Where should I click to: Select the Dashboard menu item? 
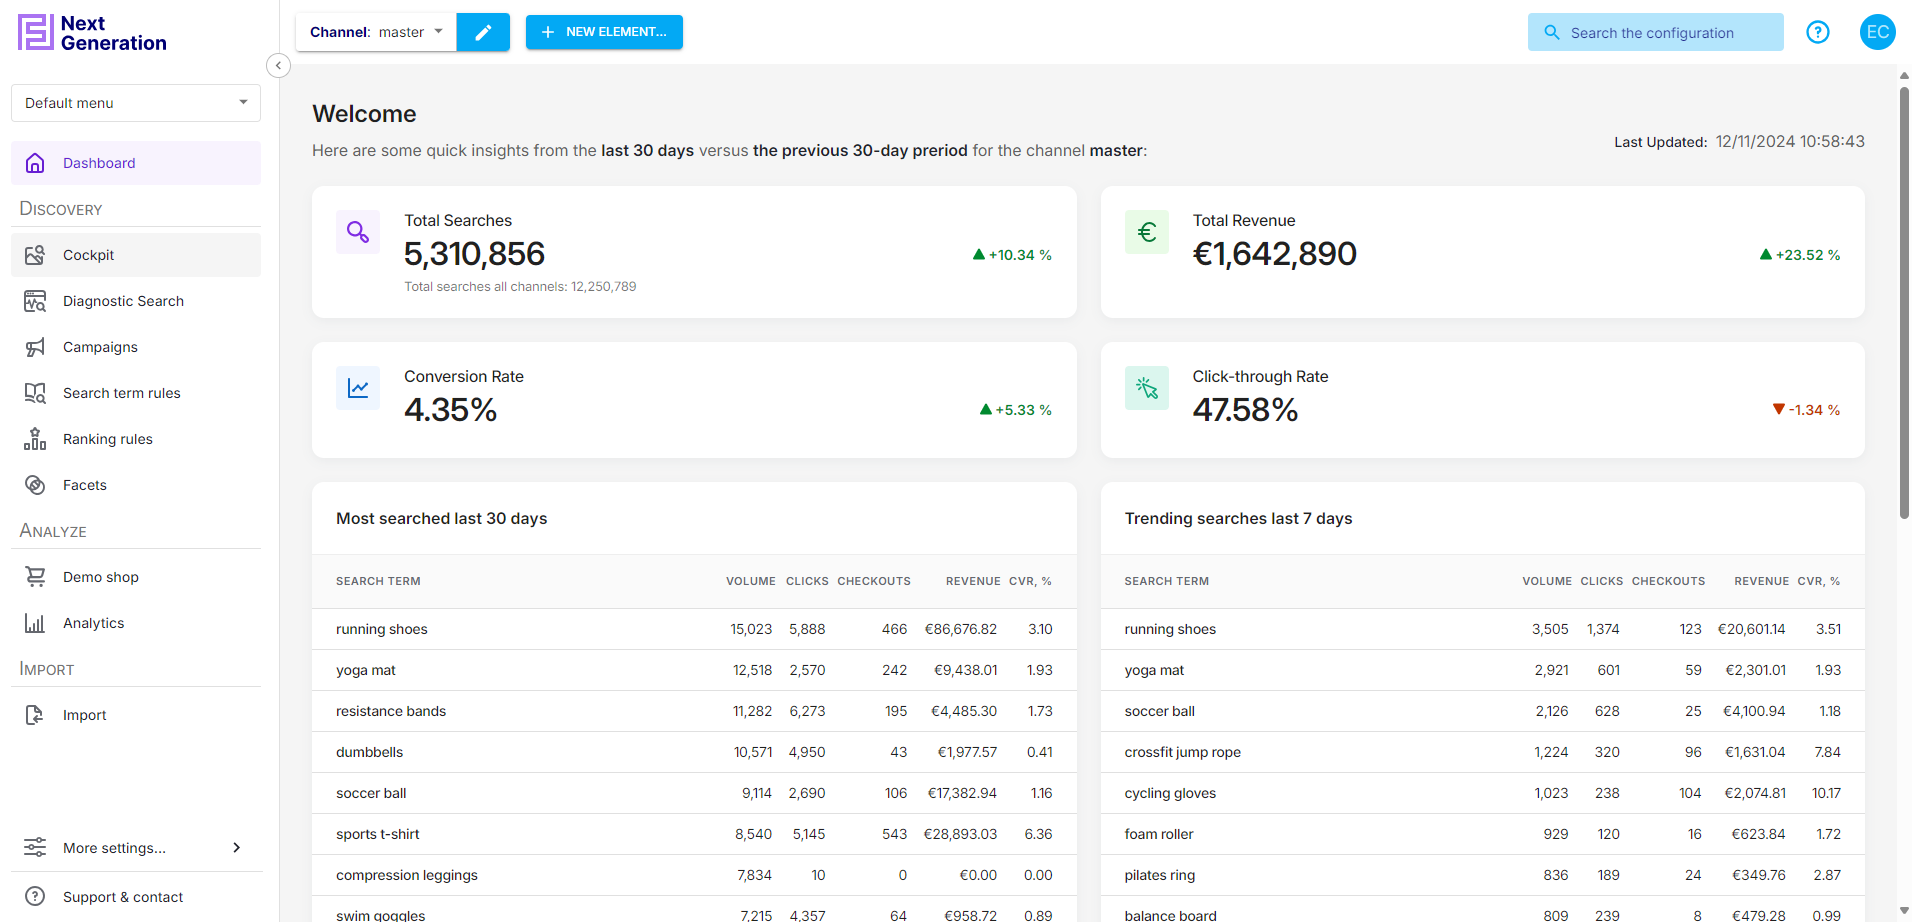99,163
